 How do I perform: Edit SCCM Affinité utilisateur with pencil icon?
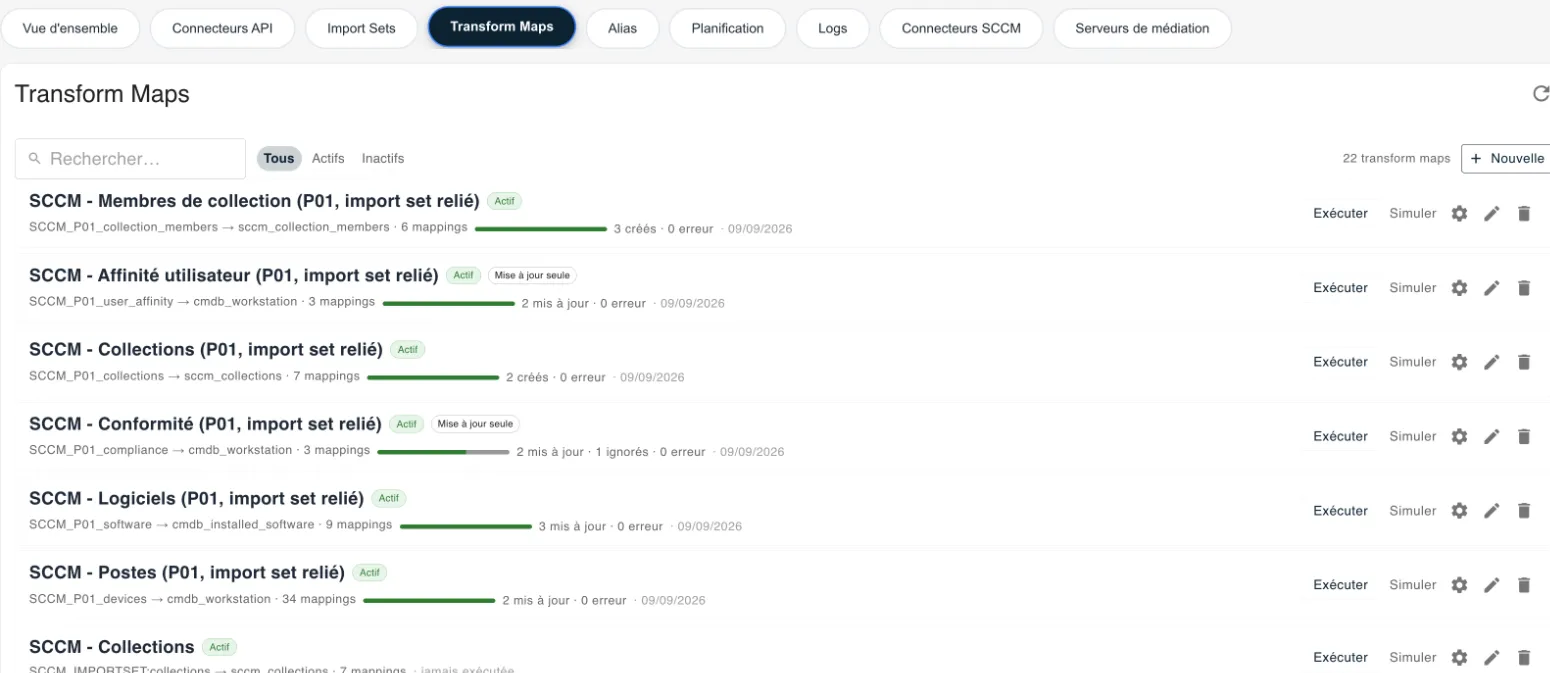1491,288
